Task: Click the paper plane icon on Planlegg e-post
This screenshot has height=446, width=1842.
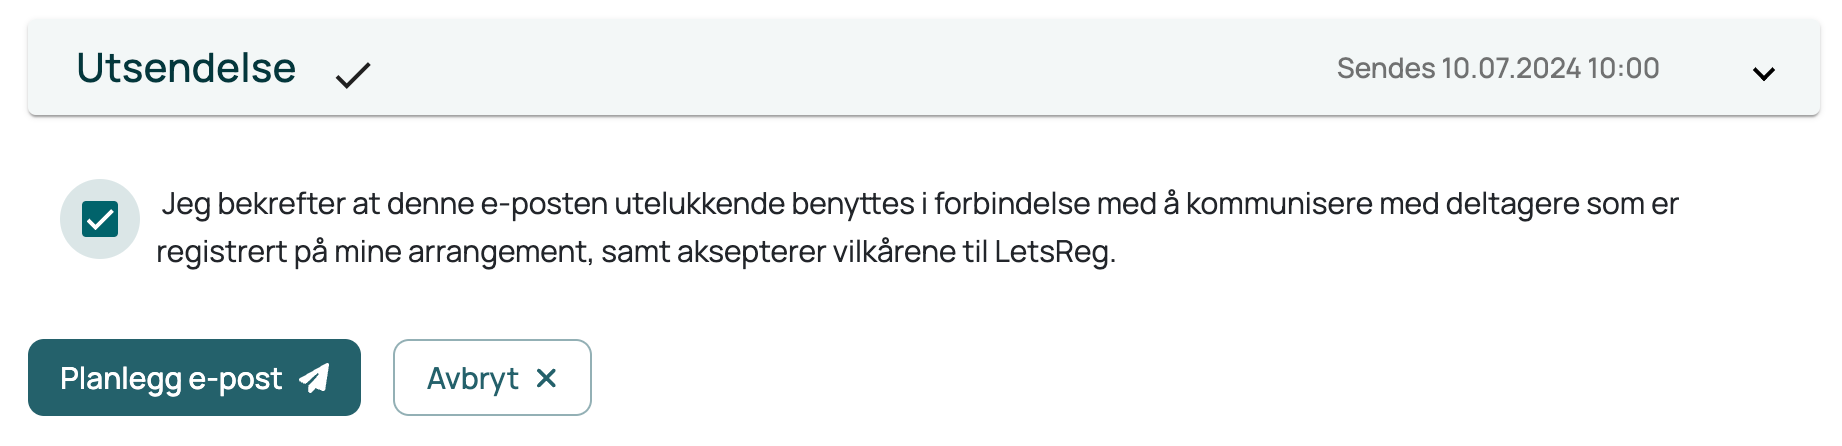Action: click(314, 378)
